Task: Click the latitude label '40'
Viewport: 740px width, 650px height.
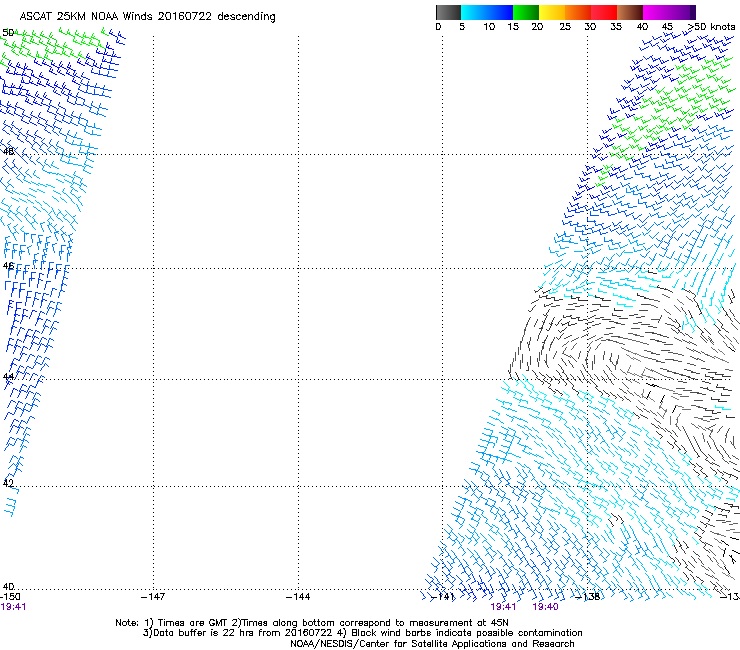Action: 8,587
